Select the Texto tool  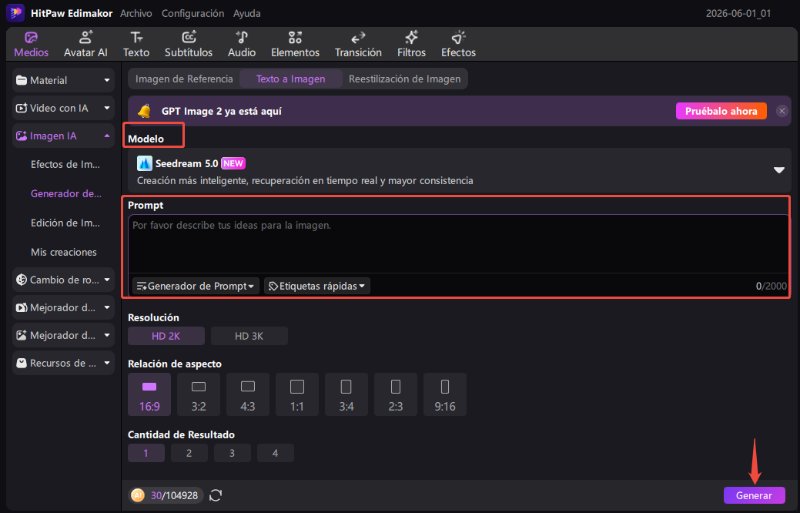[x=136, y=44]
